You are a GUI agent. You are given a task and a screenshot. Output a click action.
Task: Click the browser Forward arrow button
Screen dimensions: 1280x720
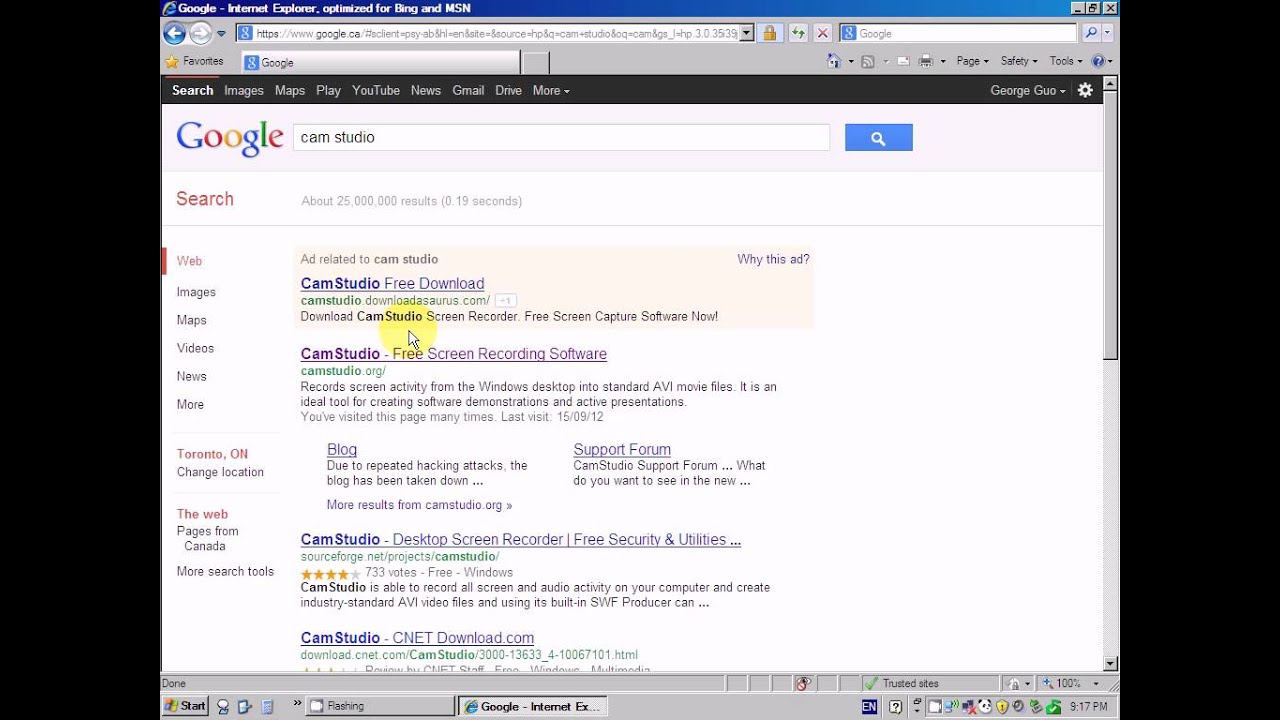click(201, 33)
